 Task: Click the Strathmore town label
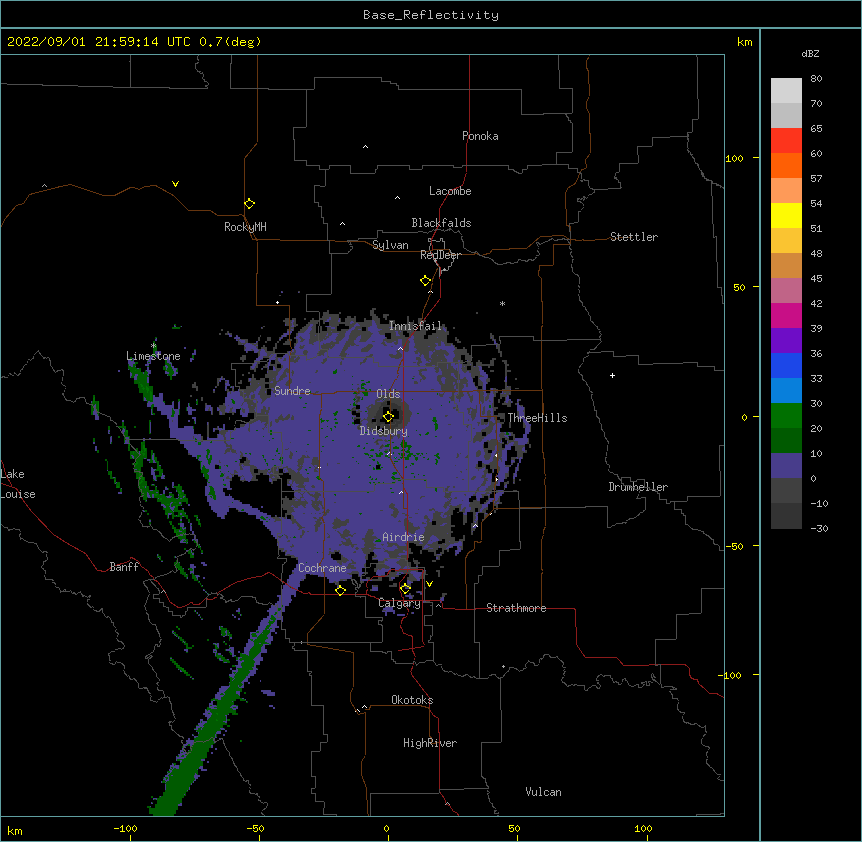click(x=516, y=608)
